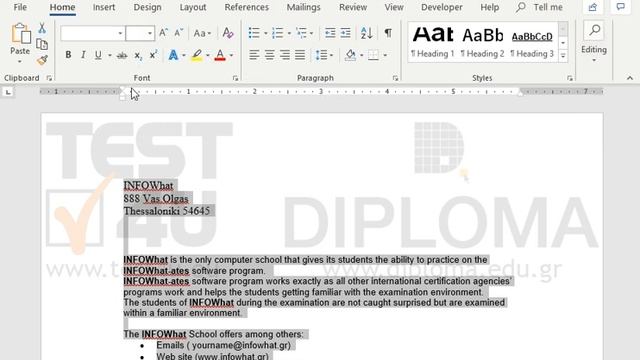Toggle Underline formatting

point(98,55)
